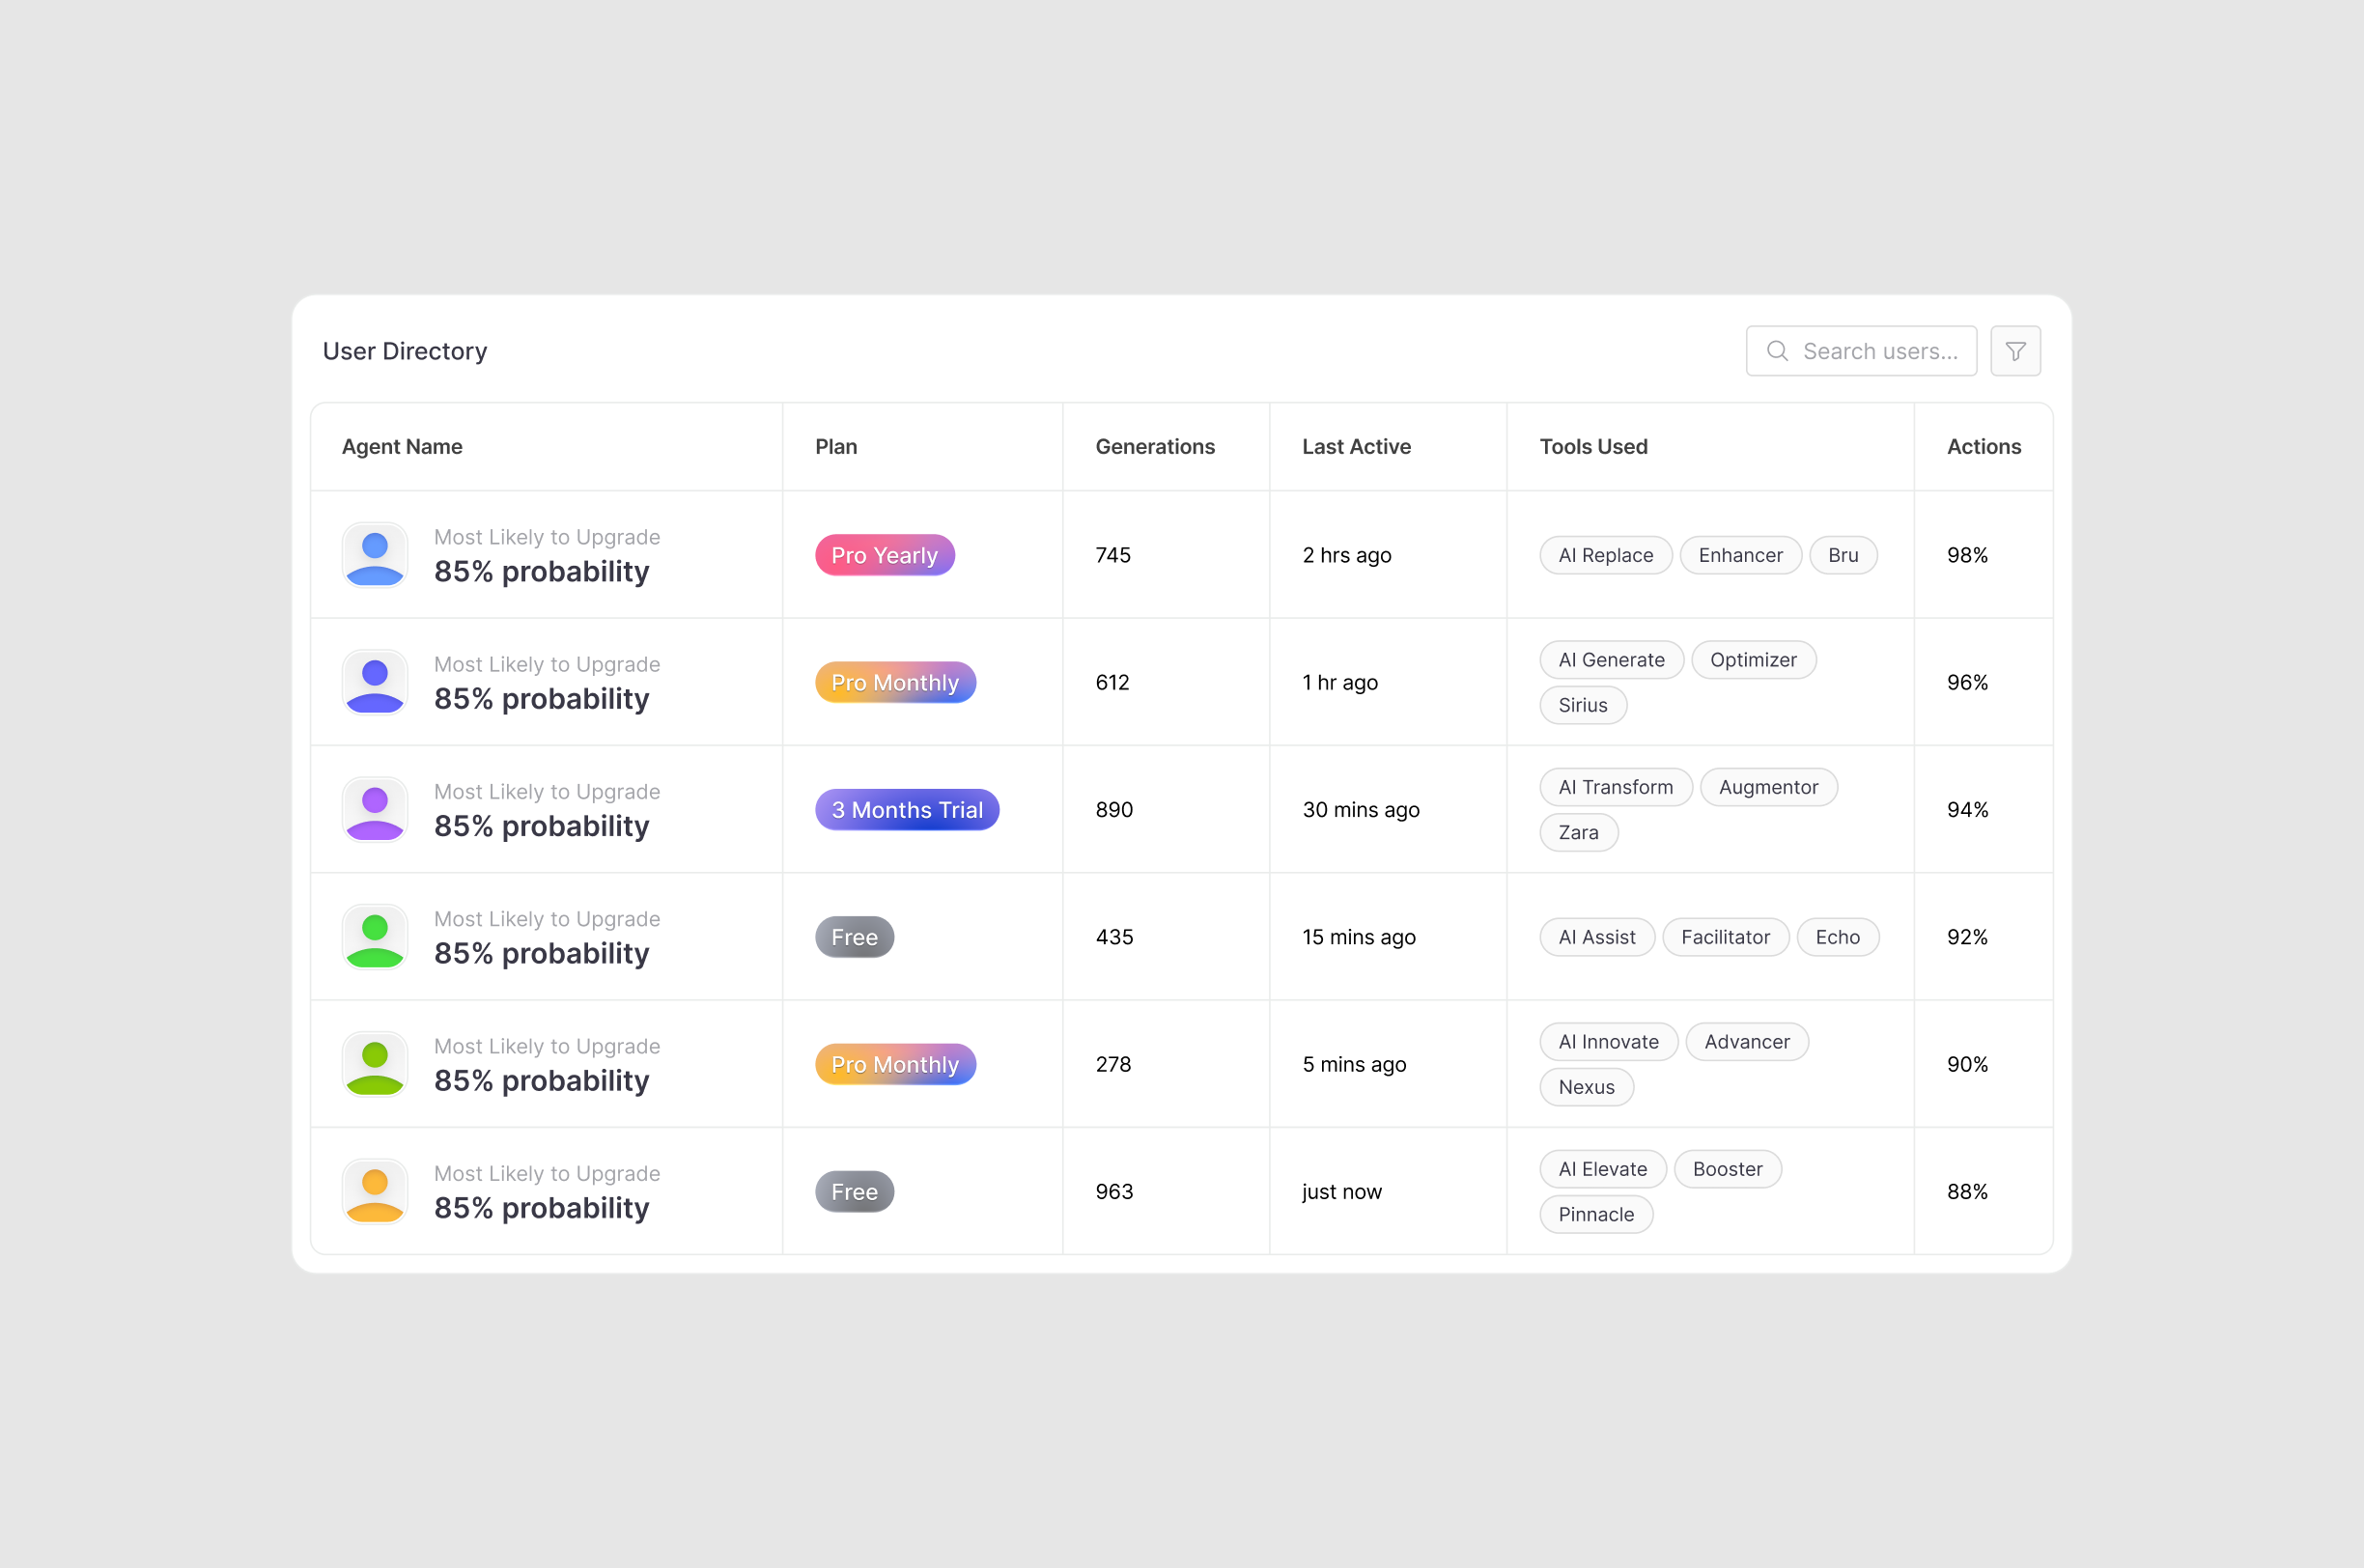
Task: Click the Free badge in the fourth row
Action: 854,937
